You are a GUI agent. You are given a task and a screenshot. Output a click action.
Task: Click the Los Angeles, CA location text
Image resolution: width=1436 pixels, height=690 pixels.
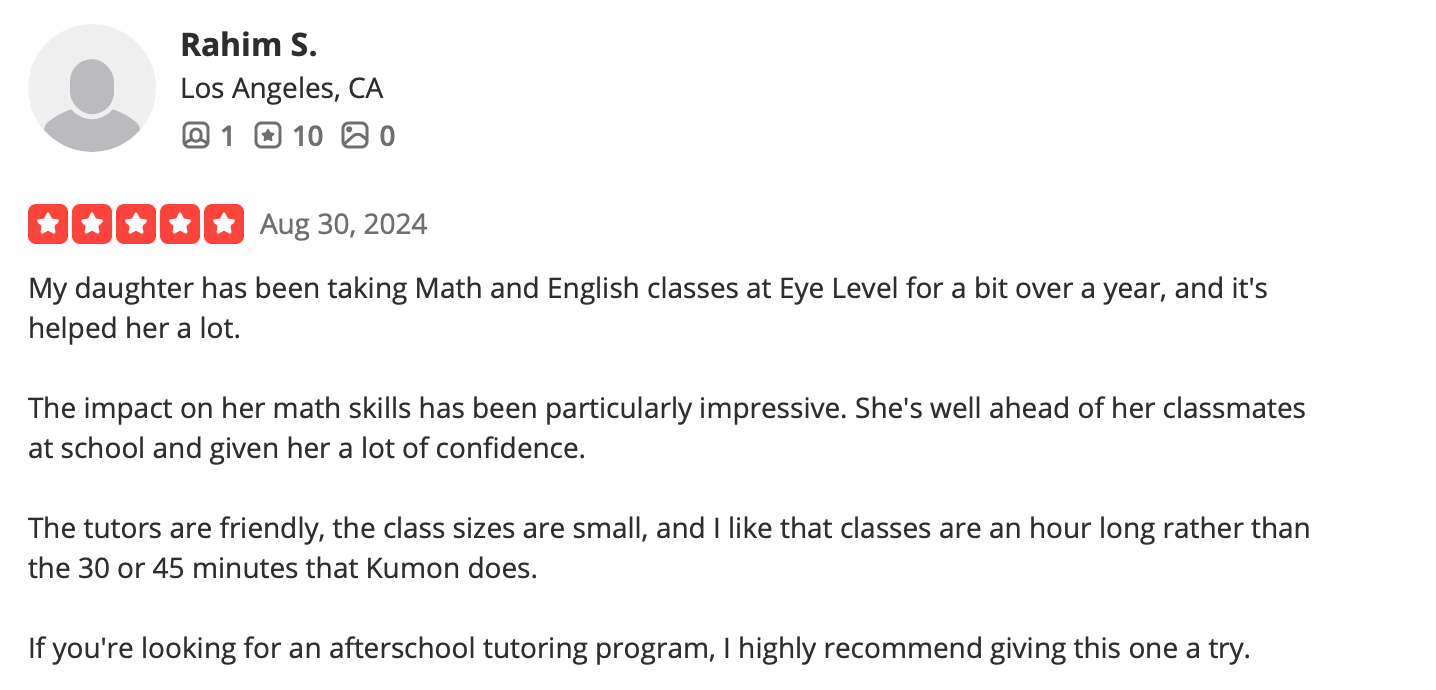281,88
